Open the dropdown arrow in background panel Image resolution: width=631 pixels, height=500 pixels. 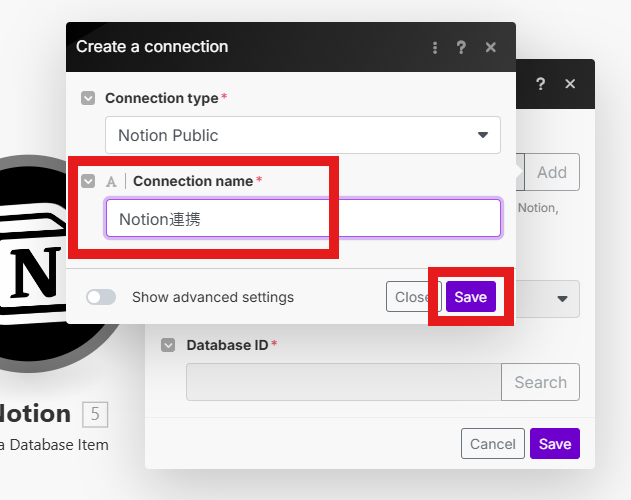(562, 299)
